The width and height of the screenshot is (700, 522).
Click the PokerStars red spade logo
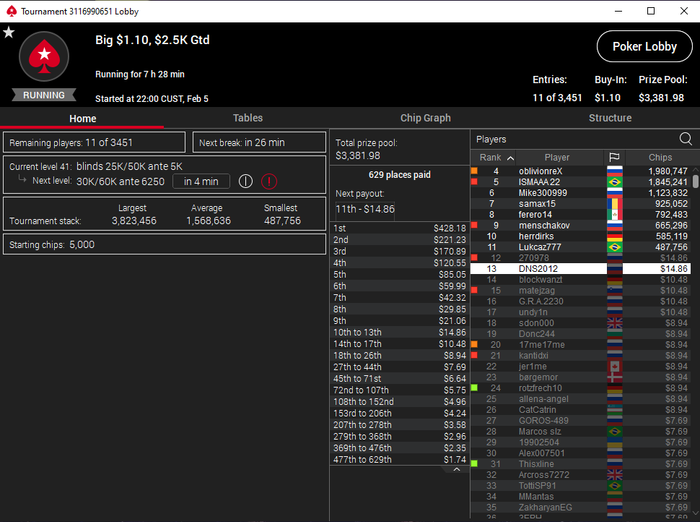(44, 56)
